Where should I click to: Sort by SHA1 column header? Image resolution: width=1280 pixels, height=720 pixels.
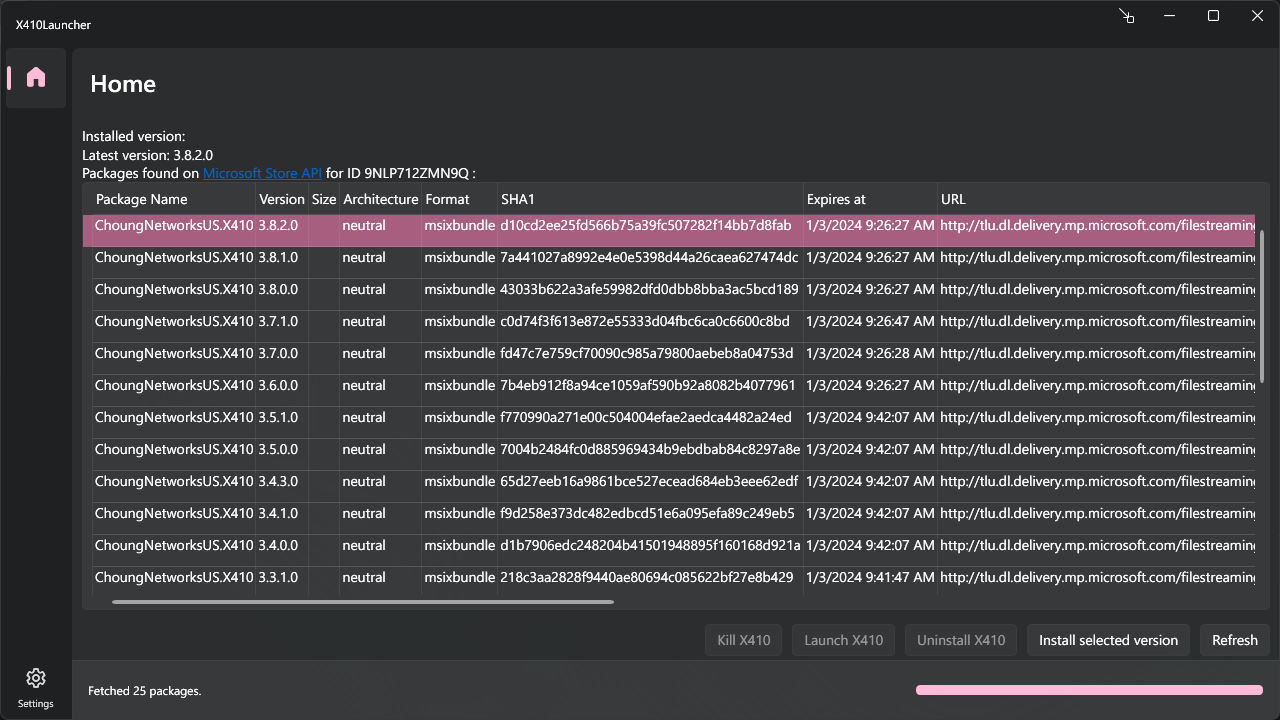coord(650,199)
